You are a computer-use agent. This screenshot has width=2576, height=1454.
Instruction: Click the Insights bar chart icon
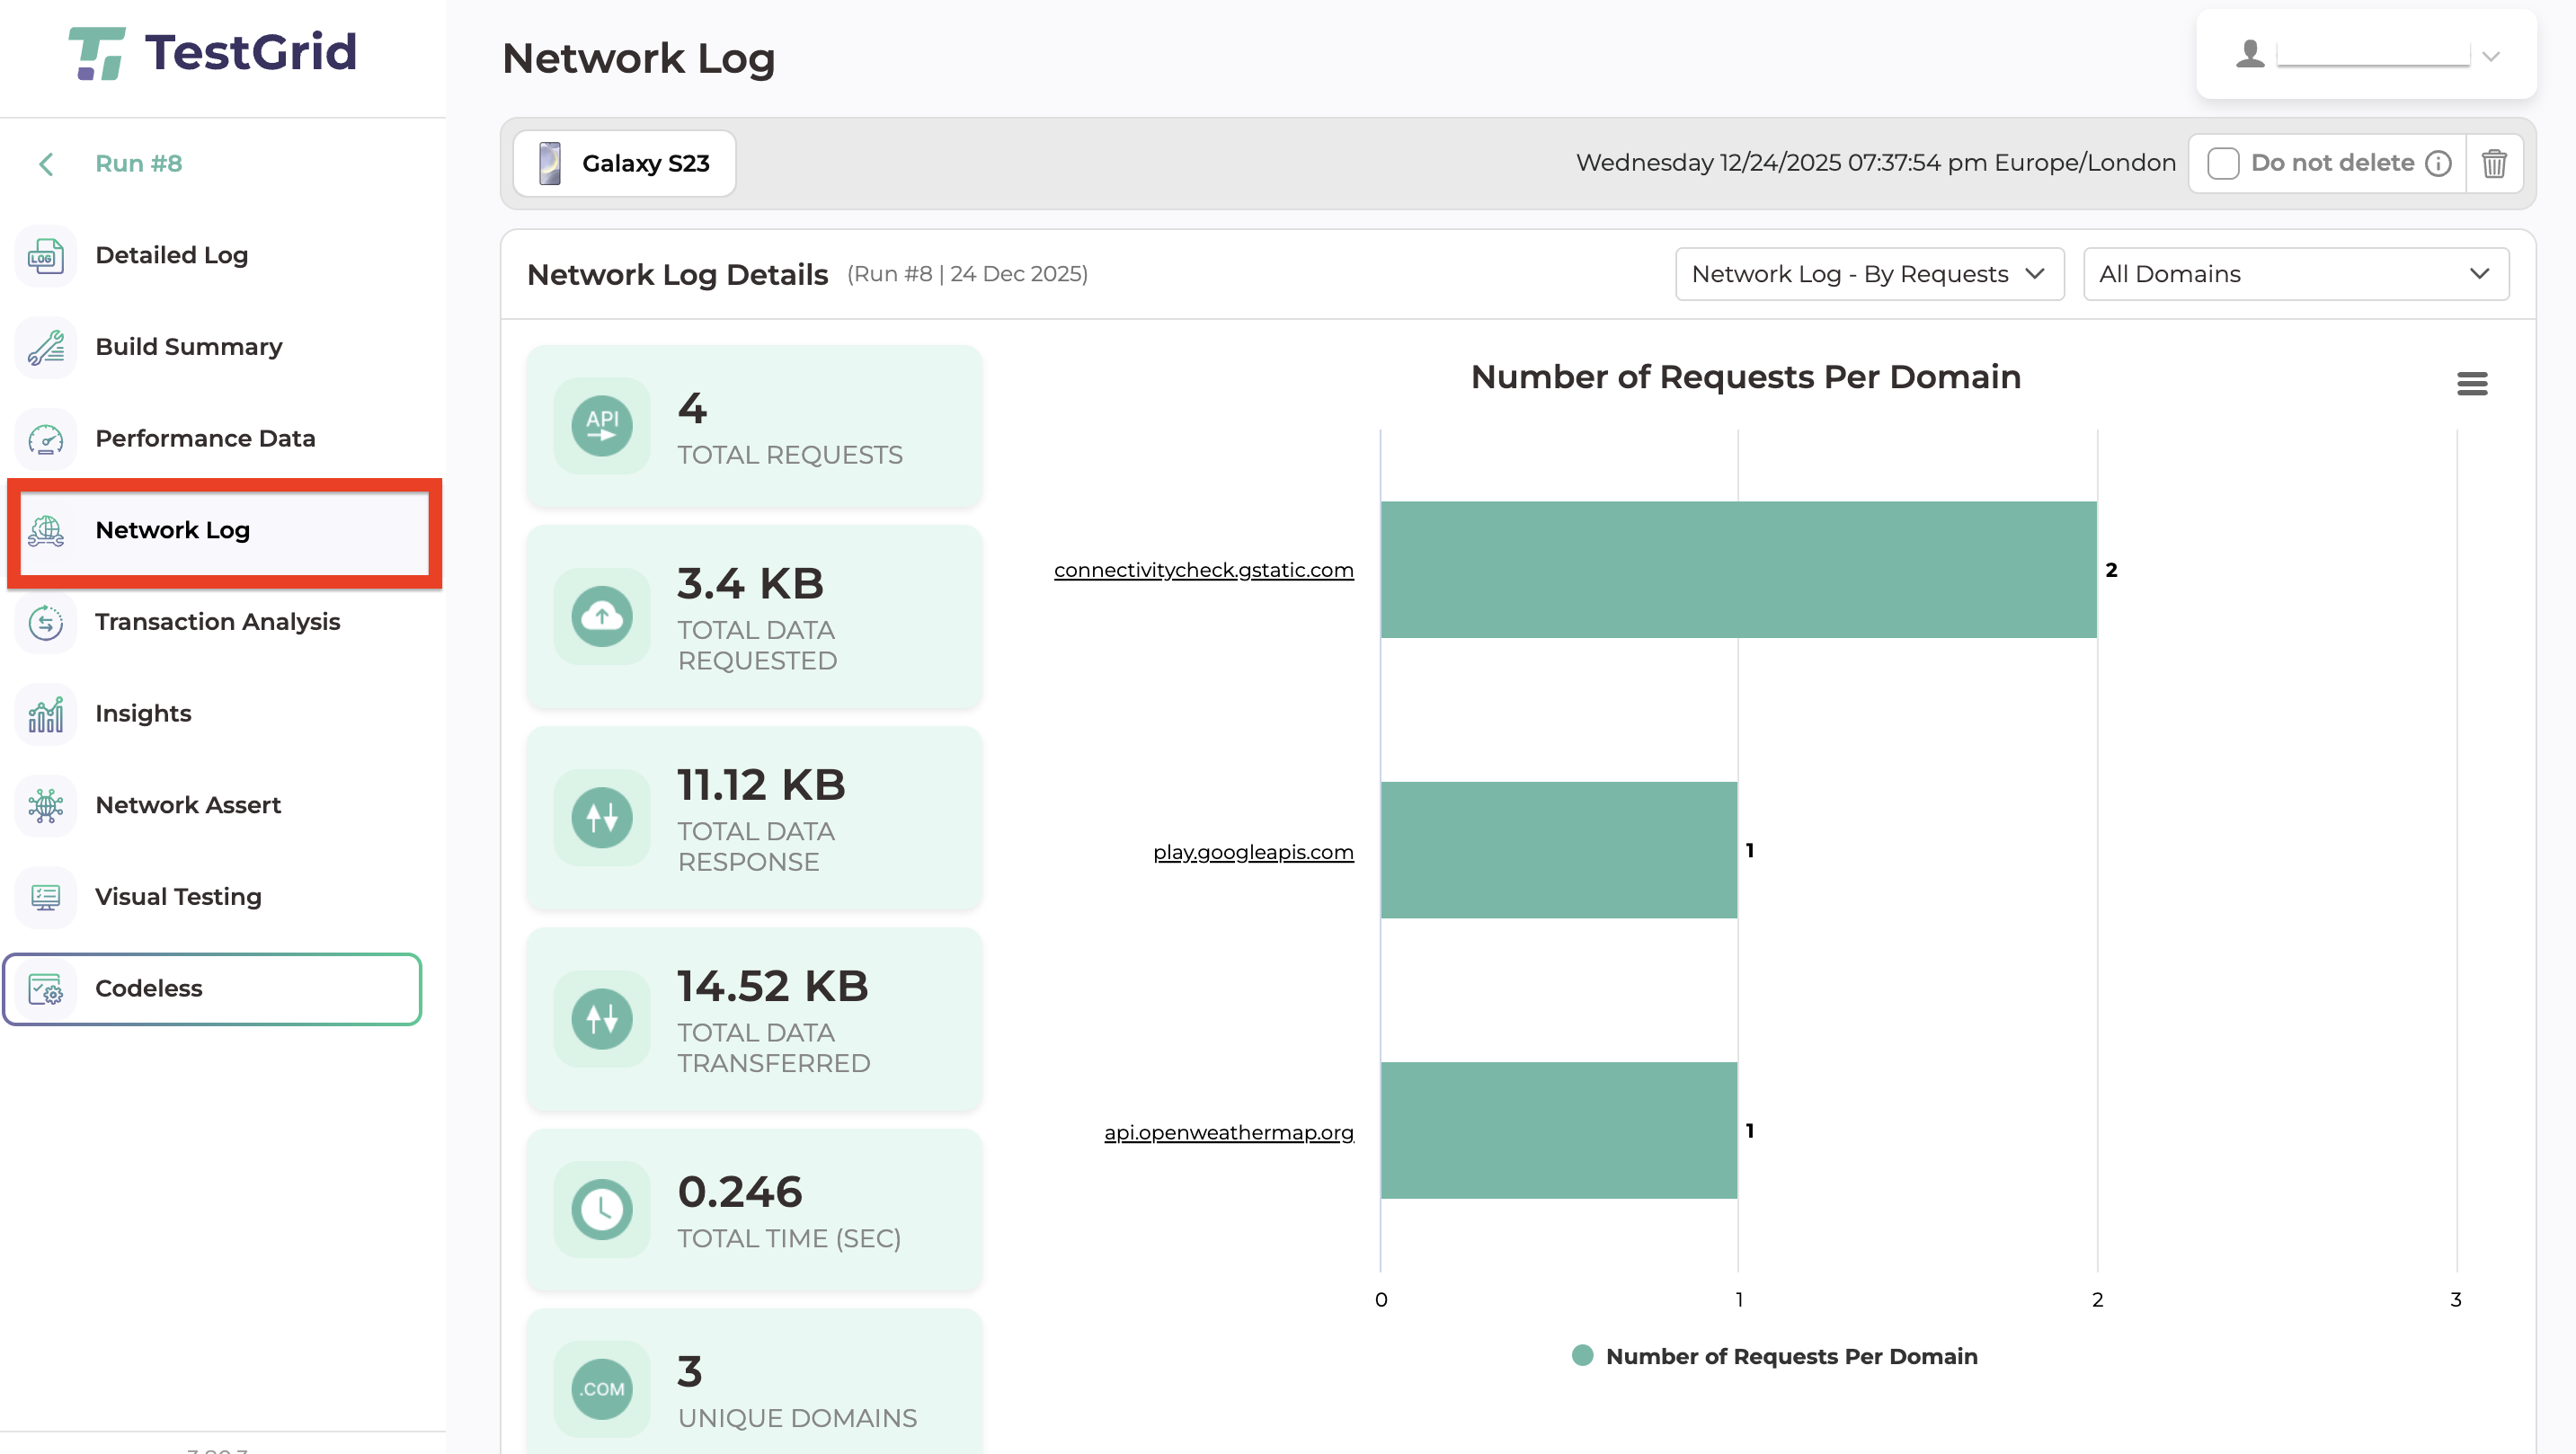click(x=46, y=714)
